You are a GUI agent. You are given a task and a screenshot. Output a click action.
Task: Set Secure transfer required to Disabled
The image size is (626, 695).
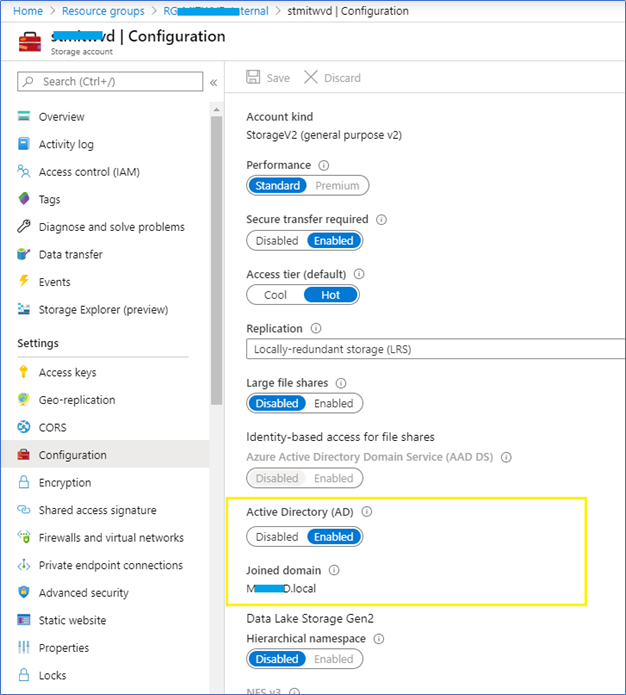pos(277,241)
